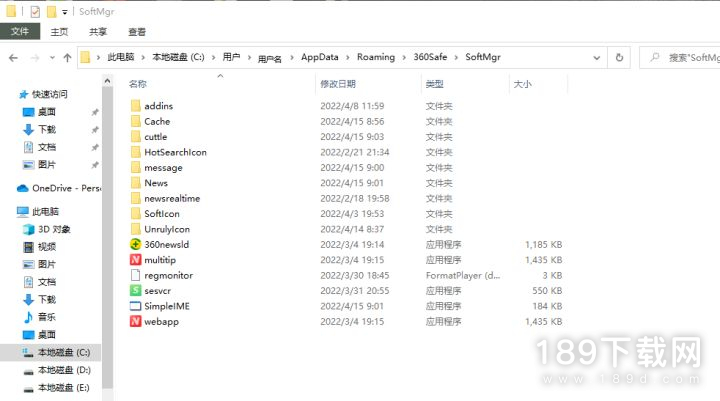The height and width of the screenshot is (401, 720).
Task: Click sidebar scrollbar up arrow
Action: pyautogui.click(x=107, y=81)
